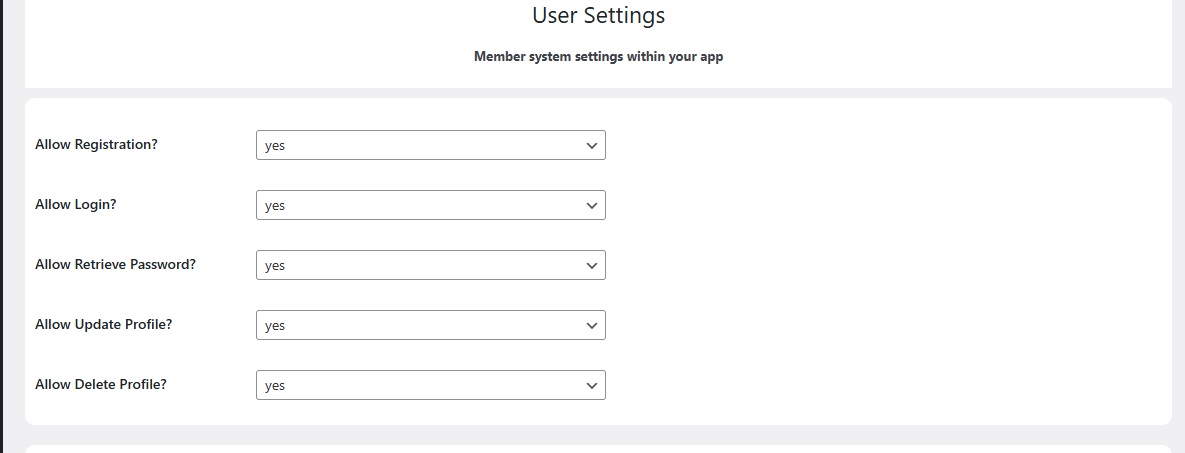Open the Allow Update Profile dropdown
Screen dimensions: 1185x453
pos(431,325)
